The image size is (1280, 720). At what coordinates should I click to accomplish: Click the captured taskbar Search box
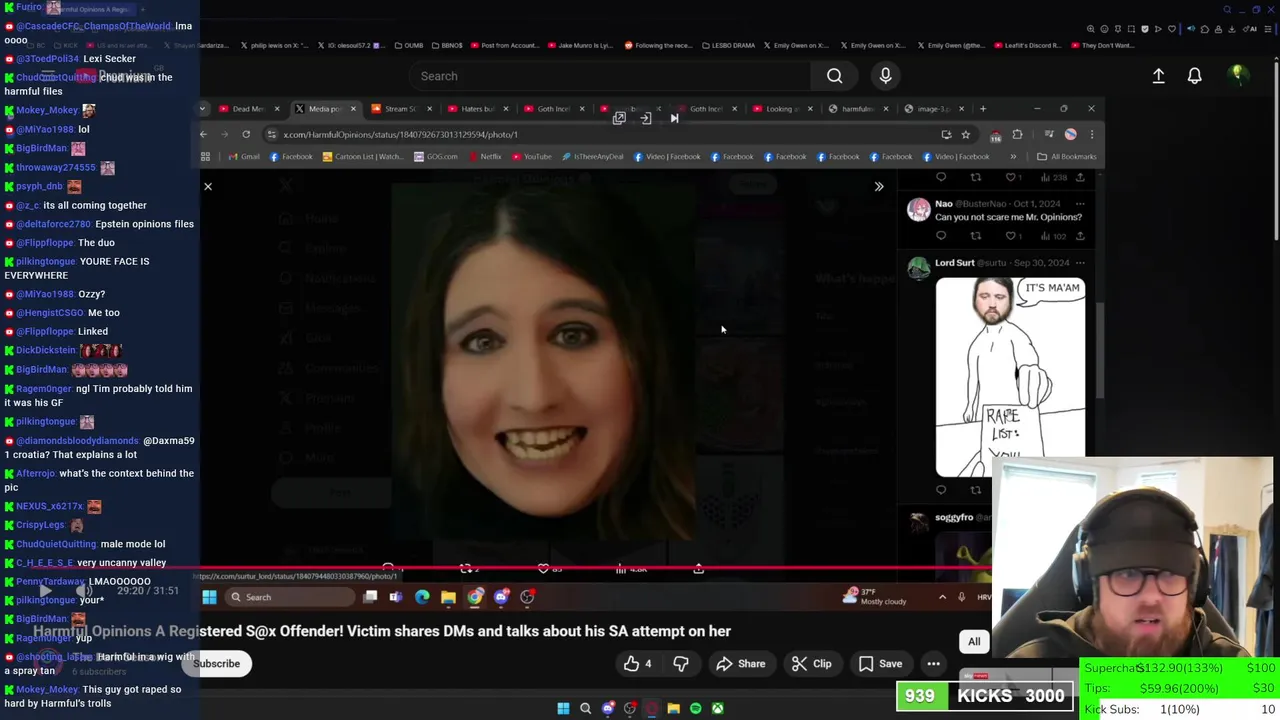pos(289,597)
